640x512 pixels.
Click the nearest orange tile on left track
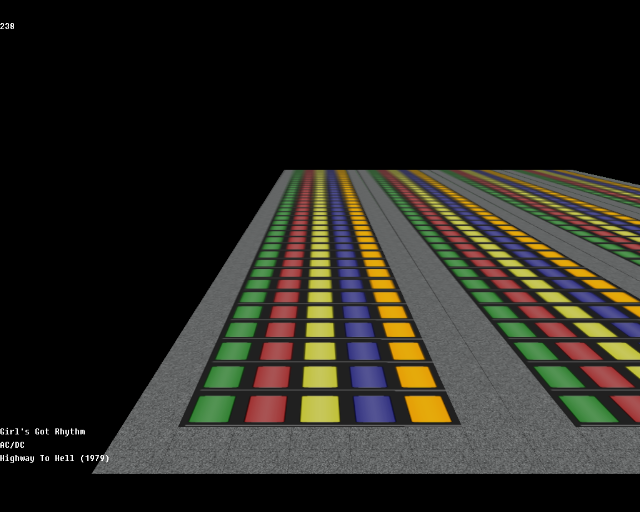[x=428, y=409]
